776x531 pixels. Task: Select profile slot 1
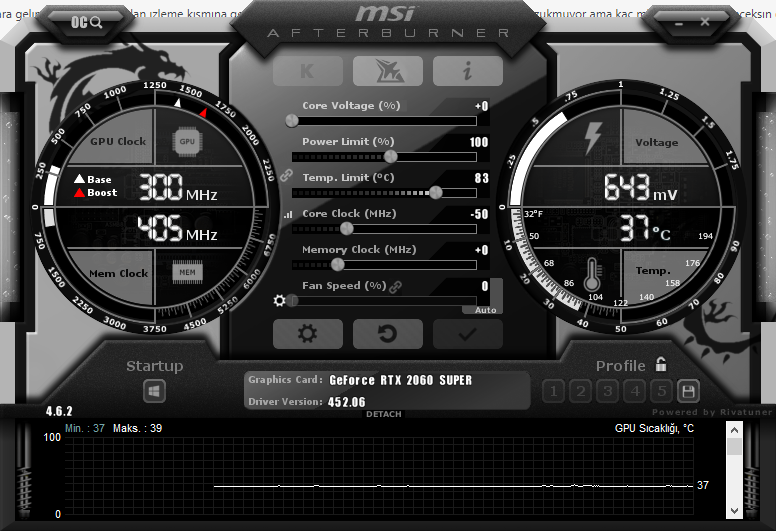tap(553, 391)
